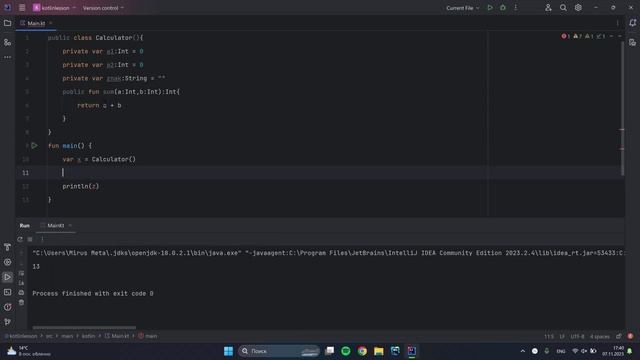Screen dimensions: 640x360
Task: Select the Run panel title label
Action: (24, 226)
